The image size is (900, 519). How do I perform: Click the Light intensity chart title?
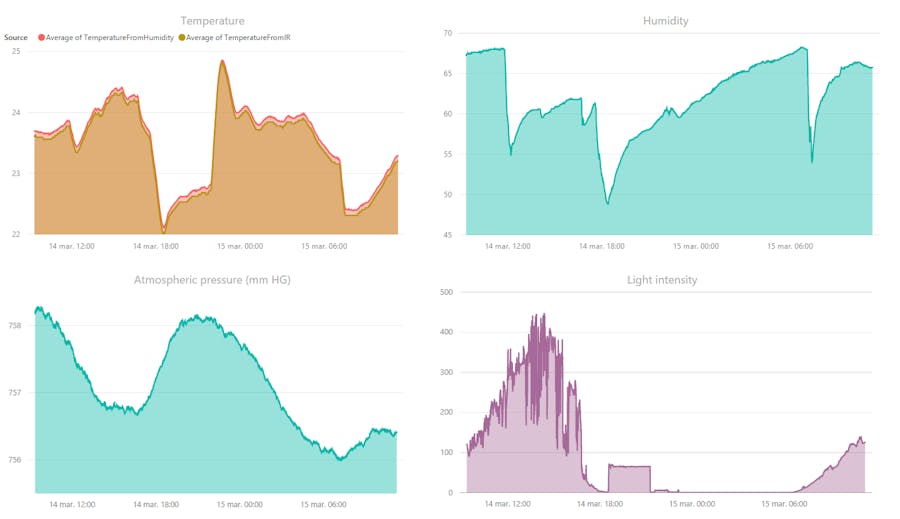(662, 280)
